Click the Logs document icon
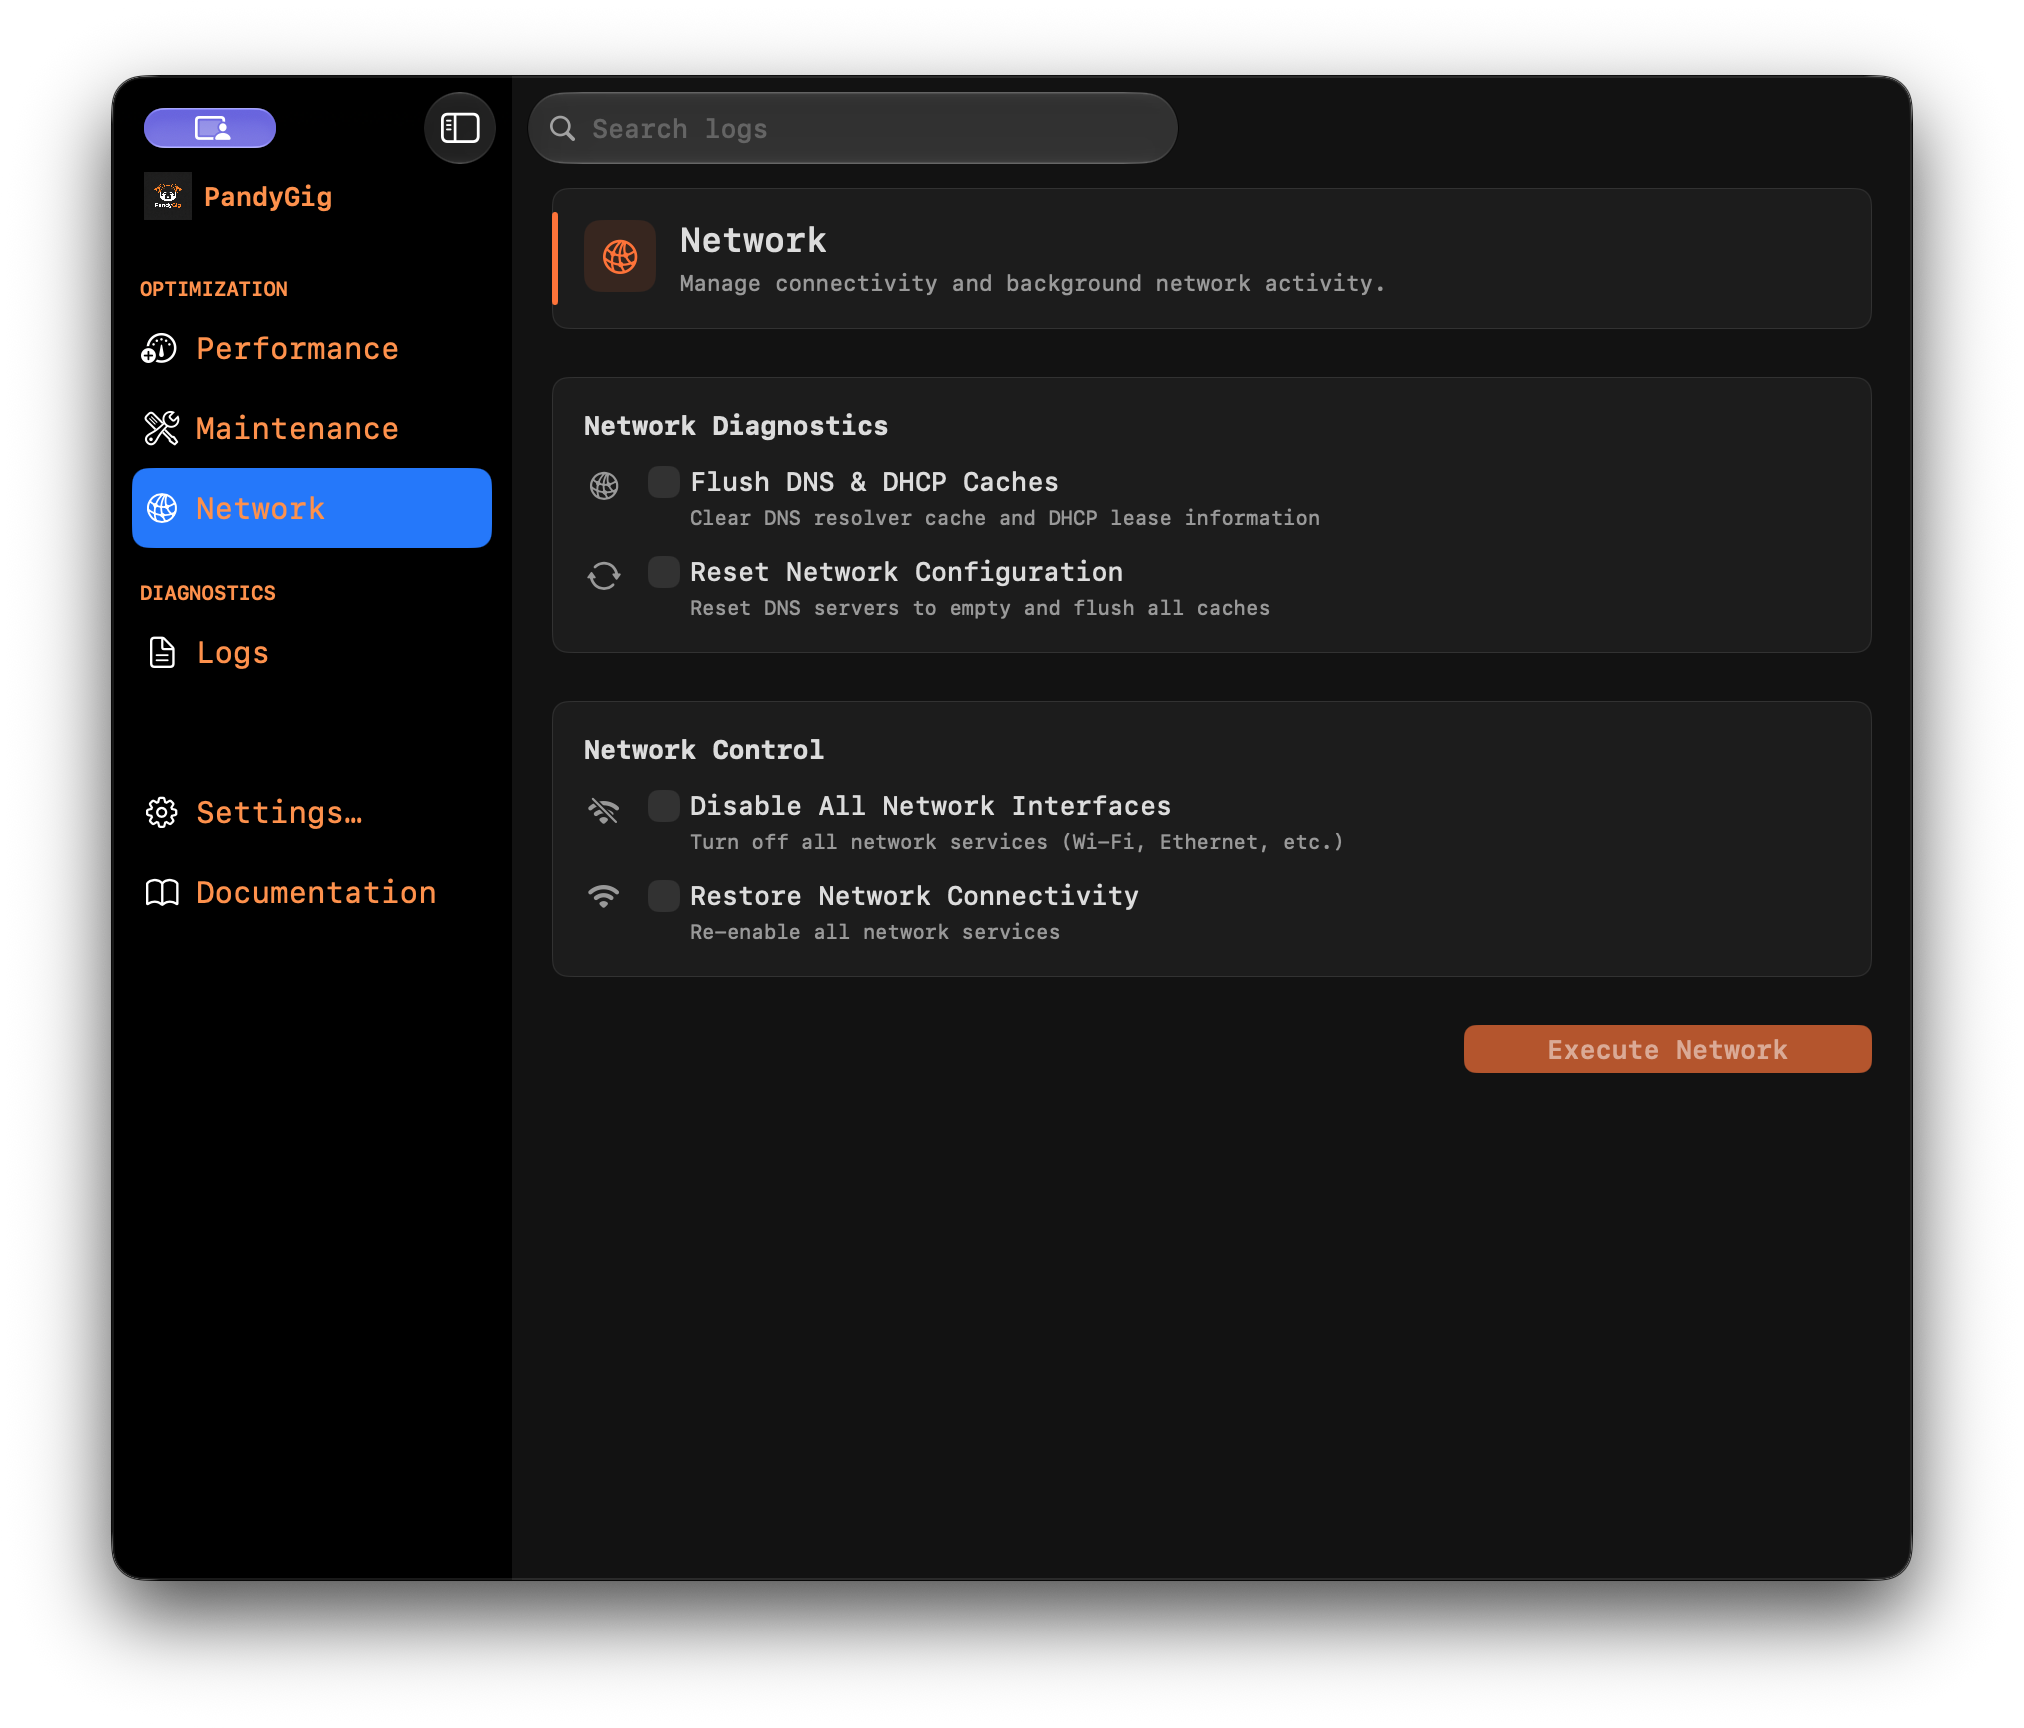2024x1728 pixels. [162, 653]
